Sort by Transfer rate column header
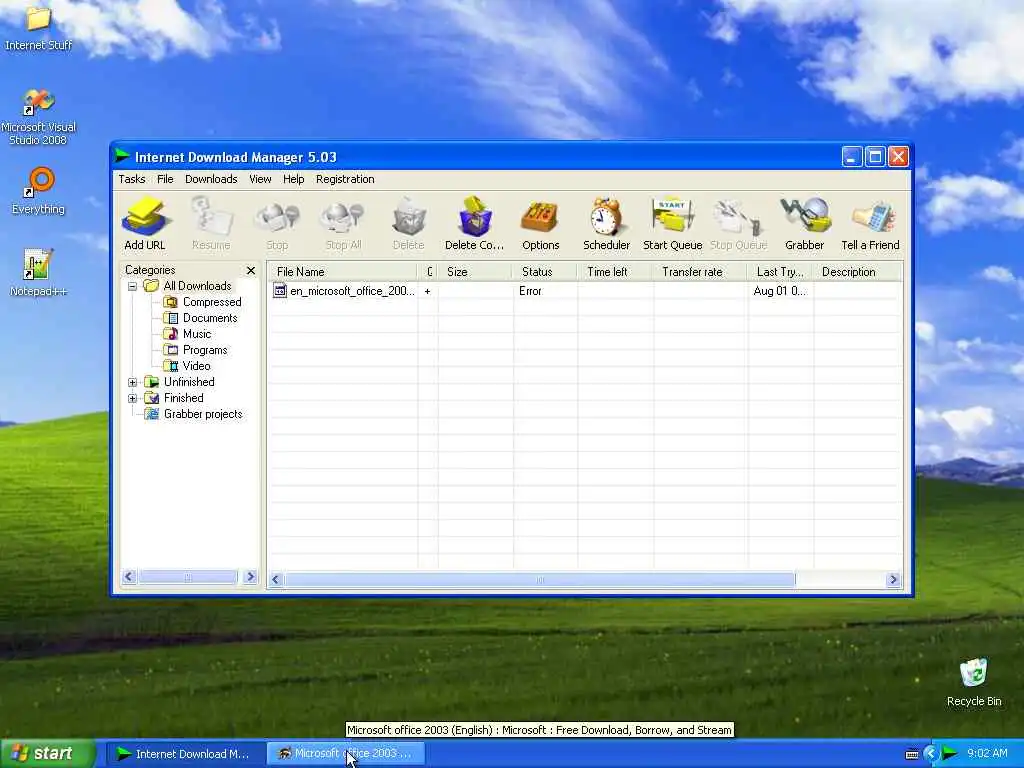The width and height of the screenshot is (1024, 768). click(x=700, y=272)
